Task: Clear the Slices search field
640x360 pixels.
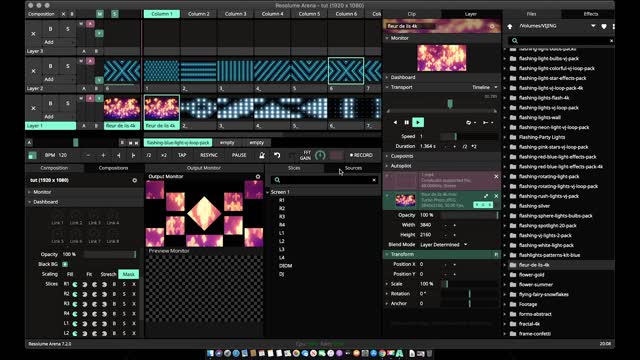Action: coord(374,180)
